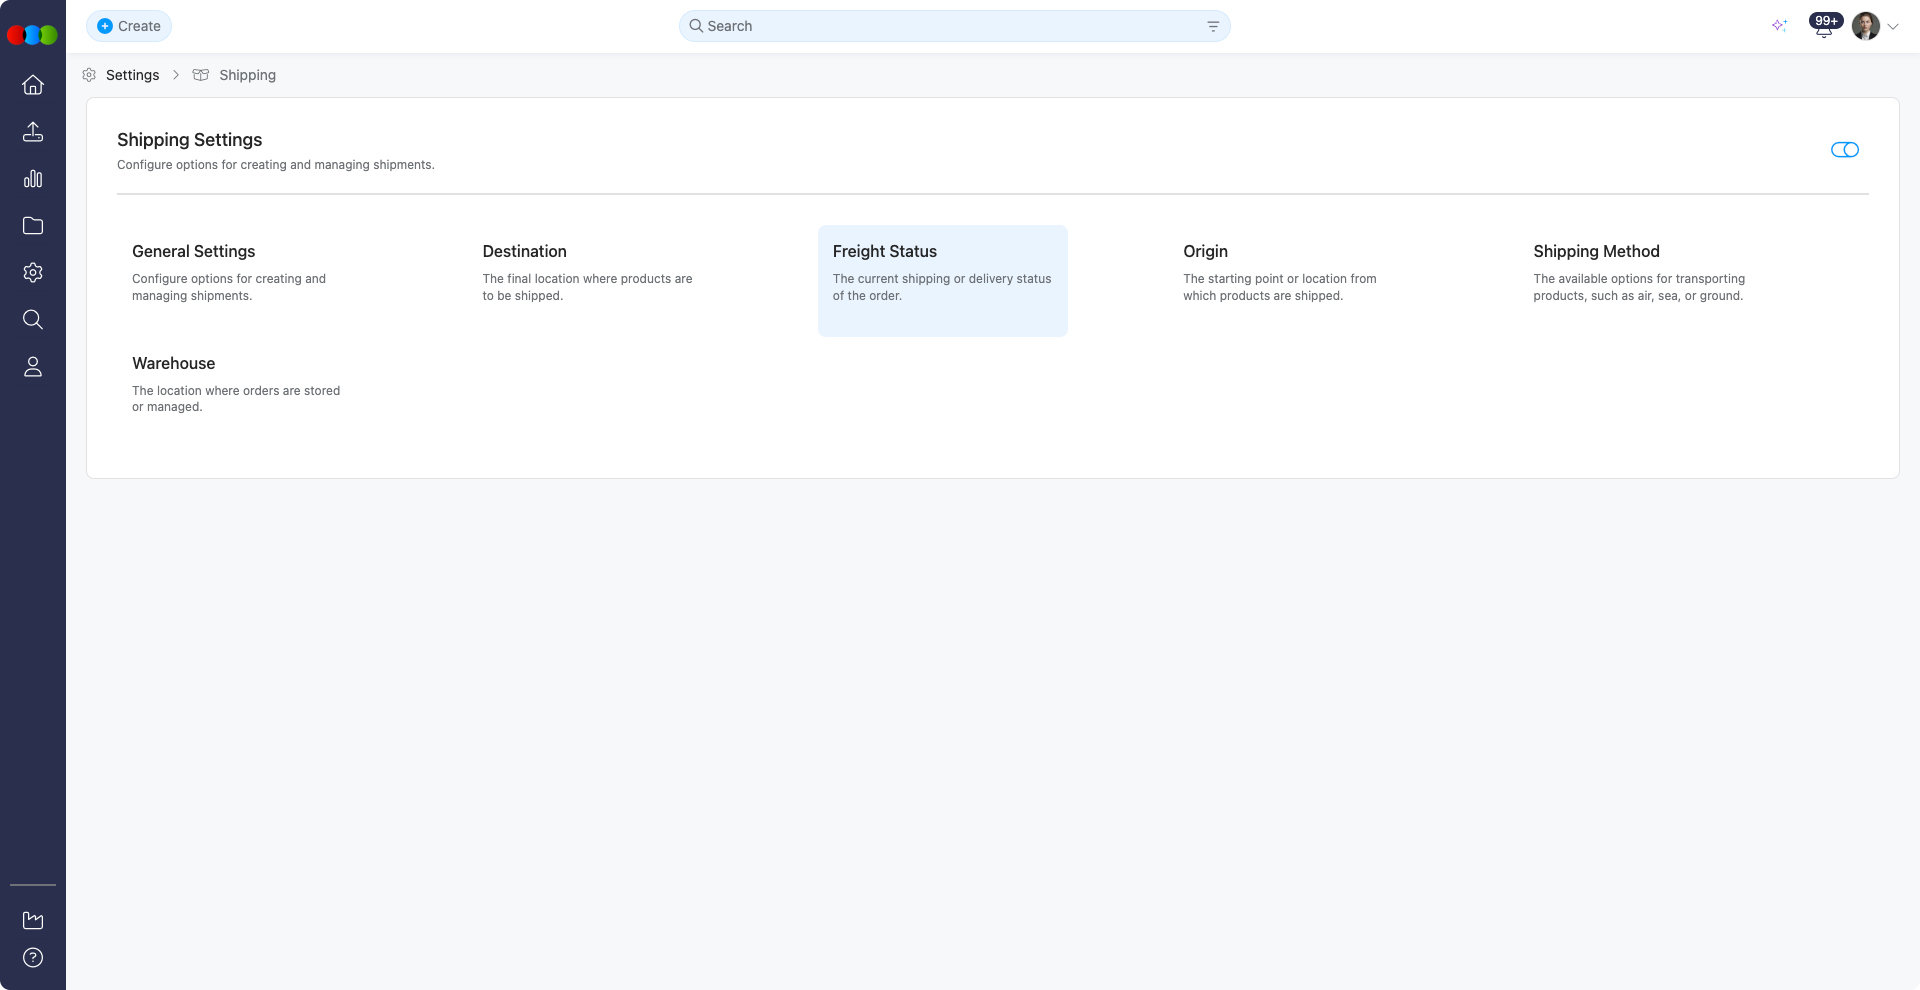
Task: Open search filter options icon
Action: (1212, 26)
